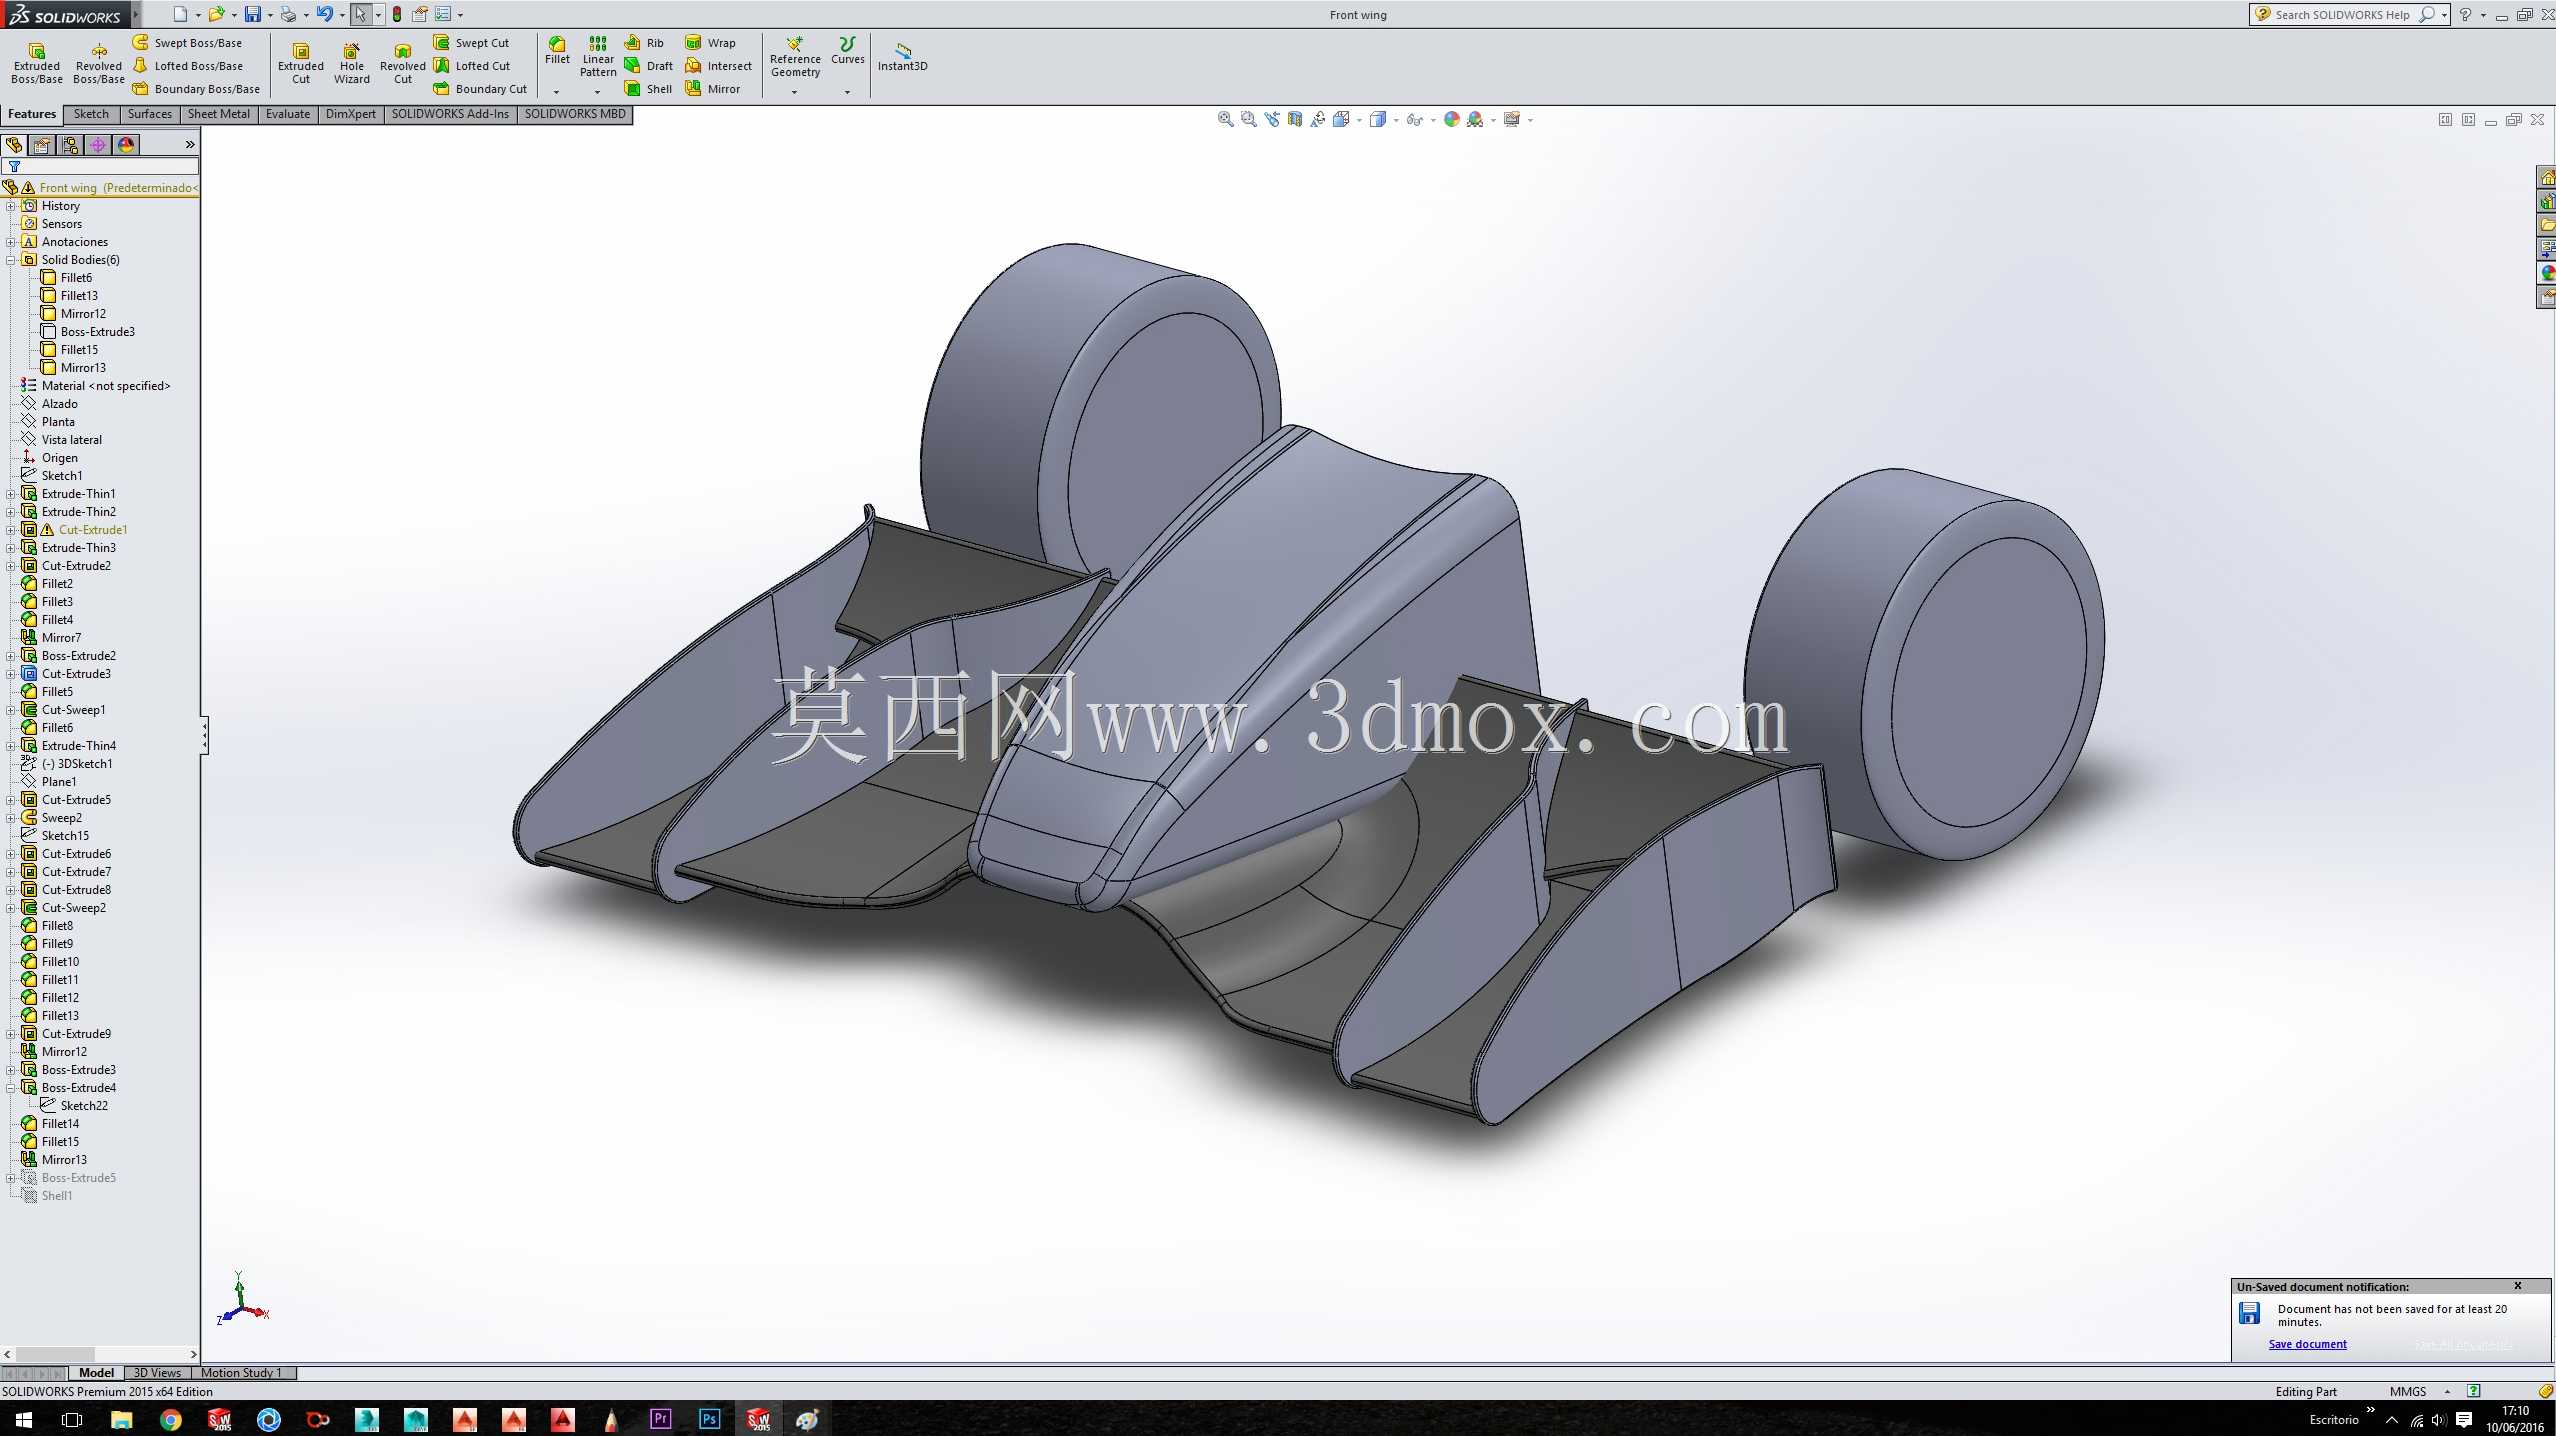Click Zoom to Area icon
The image size is (2556, 1436).
point(1248,119)
